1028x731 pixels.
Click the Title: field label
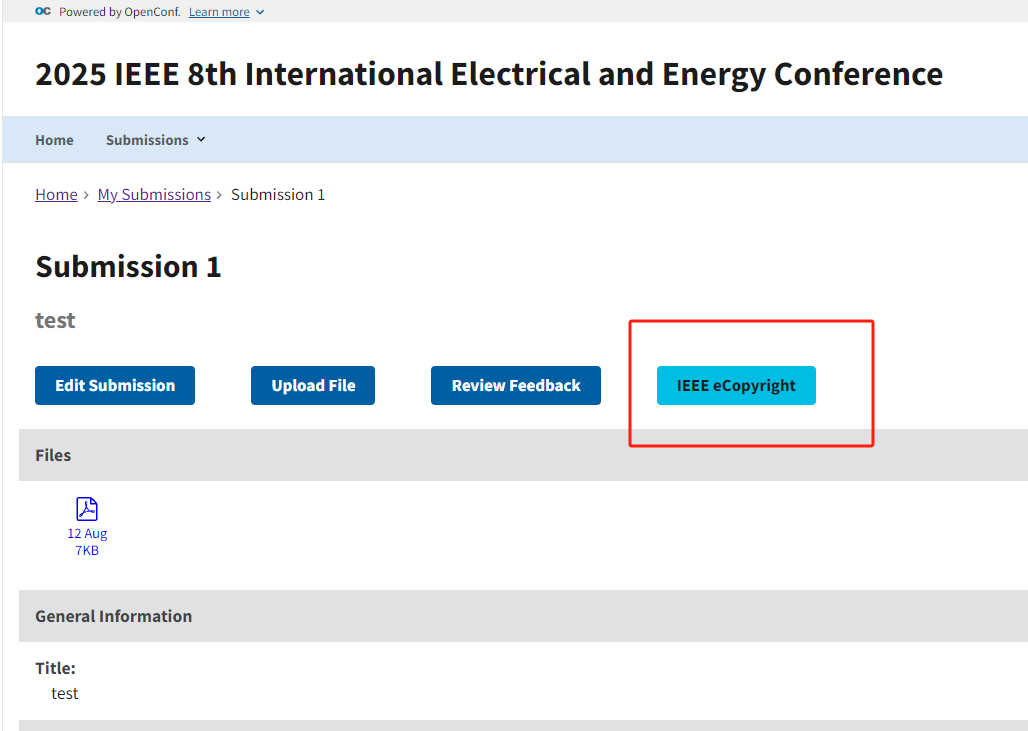(x=56, y=668)
